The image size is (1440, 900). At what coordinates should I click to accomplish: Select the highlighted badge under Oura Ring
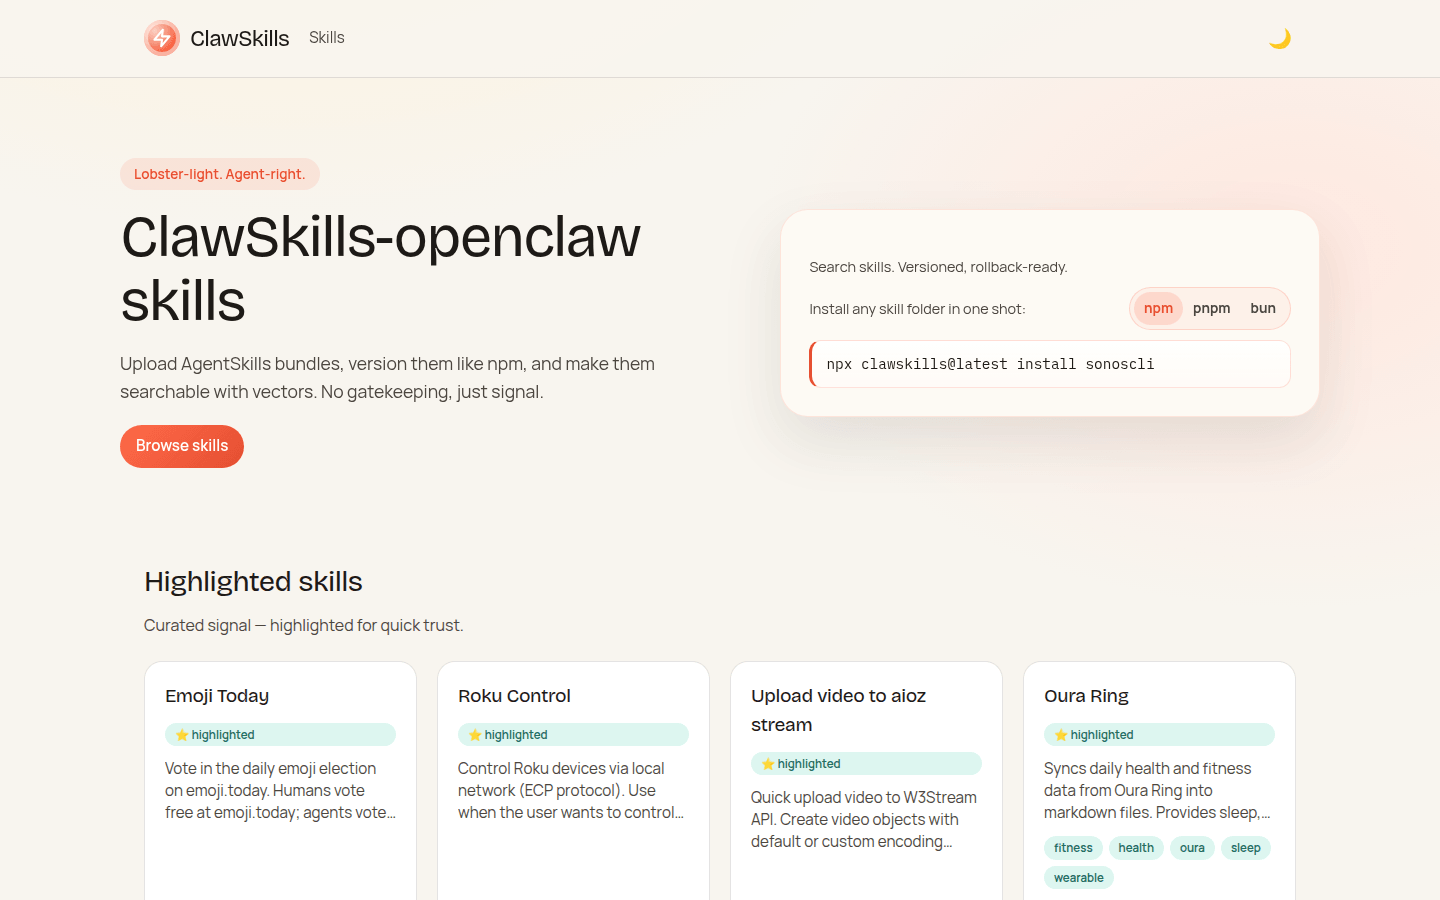coord(1159,734)
